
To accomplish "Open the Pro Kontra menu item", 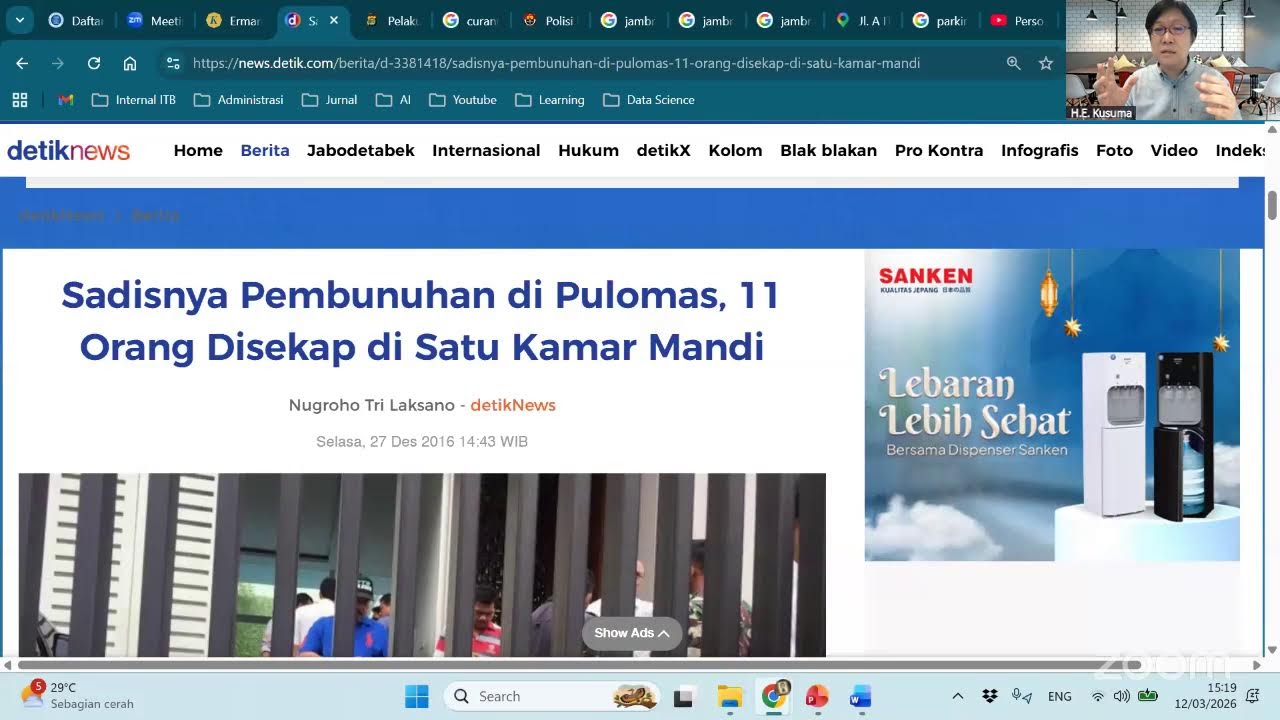I will click(939, 150).
